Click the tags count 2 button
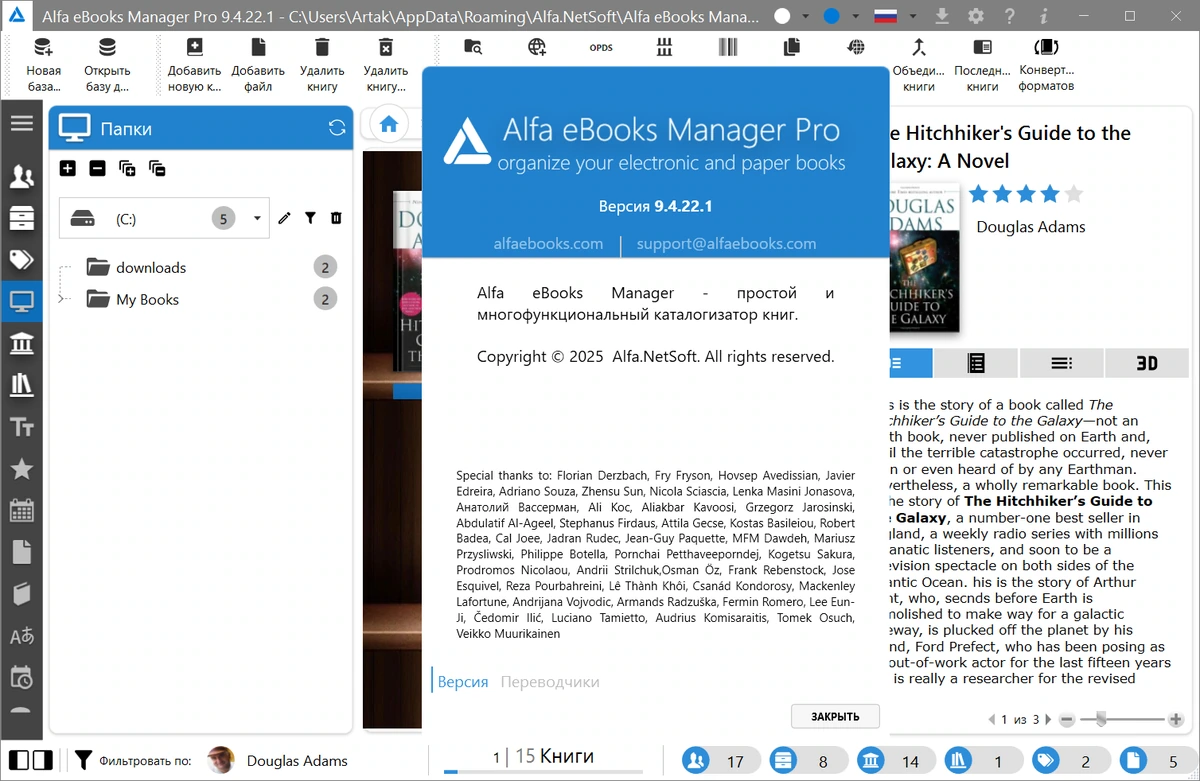The image size is (1200, 781). [x=1071, y=761]
